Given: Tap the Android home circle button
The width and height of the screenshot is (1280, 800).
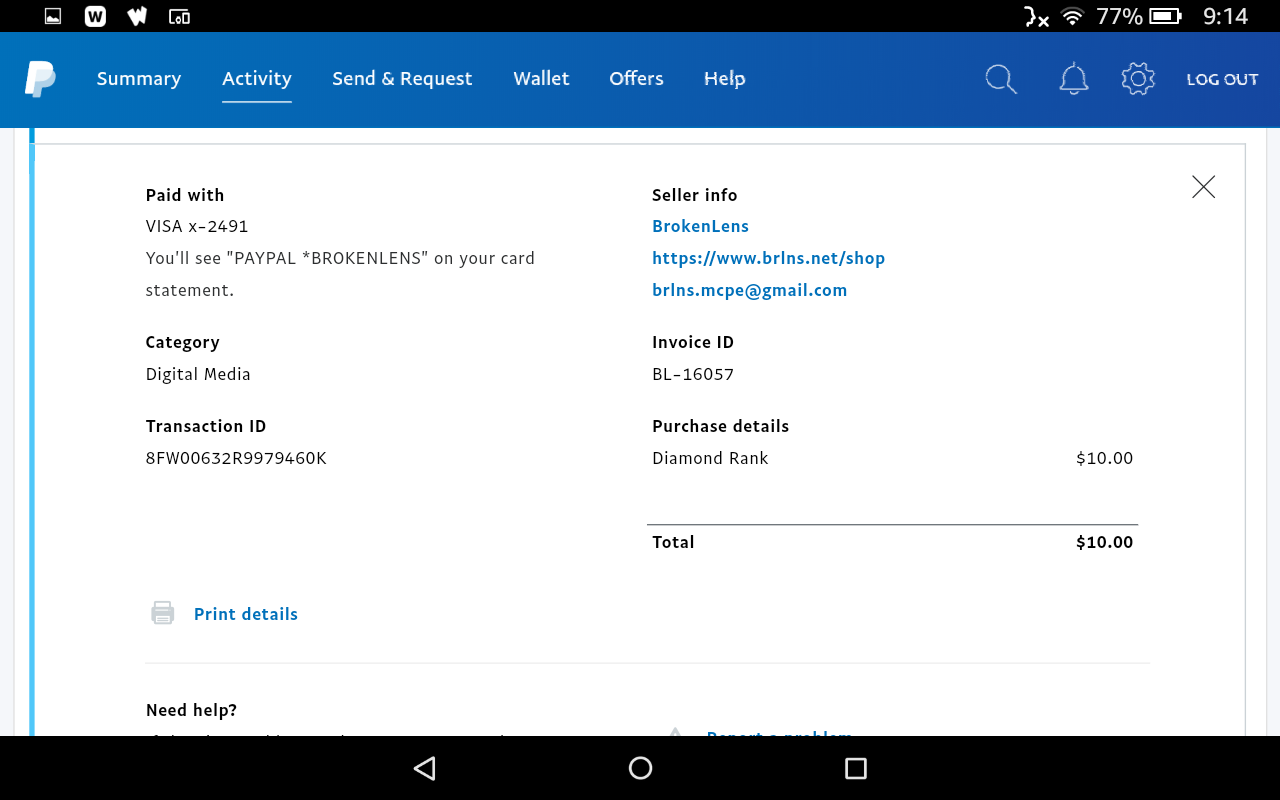Looking at the screenshot, I should pos(640,768).
